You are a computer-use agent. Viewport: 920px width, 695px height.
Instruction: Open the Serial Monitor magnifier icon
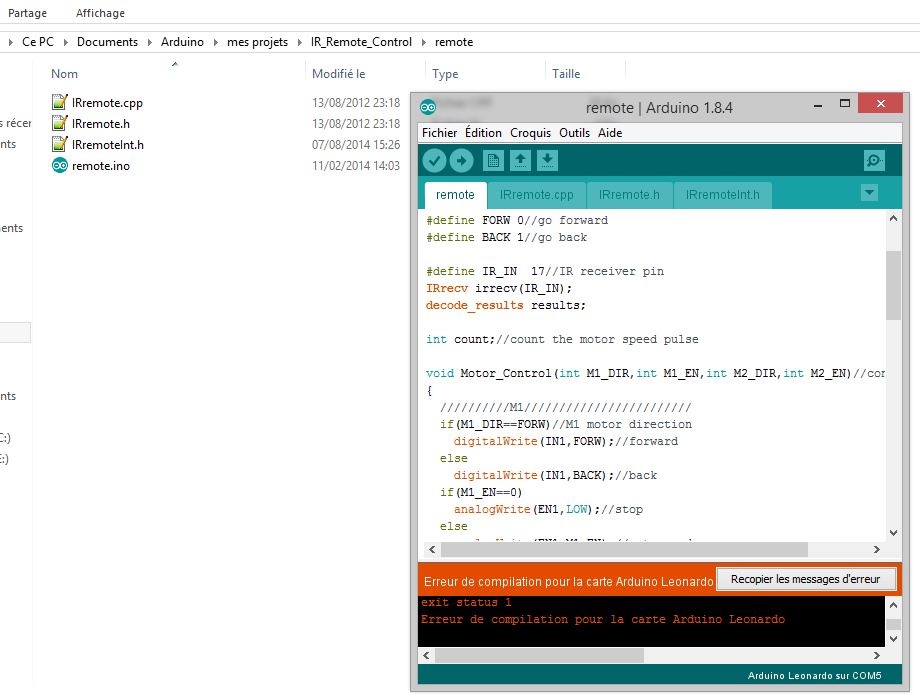point(874,161)
